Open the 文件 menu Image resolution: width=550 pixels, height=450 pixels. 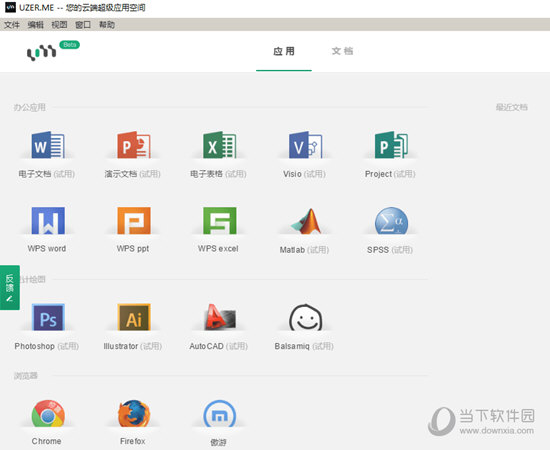(12, 25)
